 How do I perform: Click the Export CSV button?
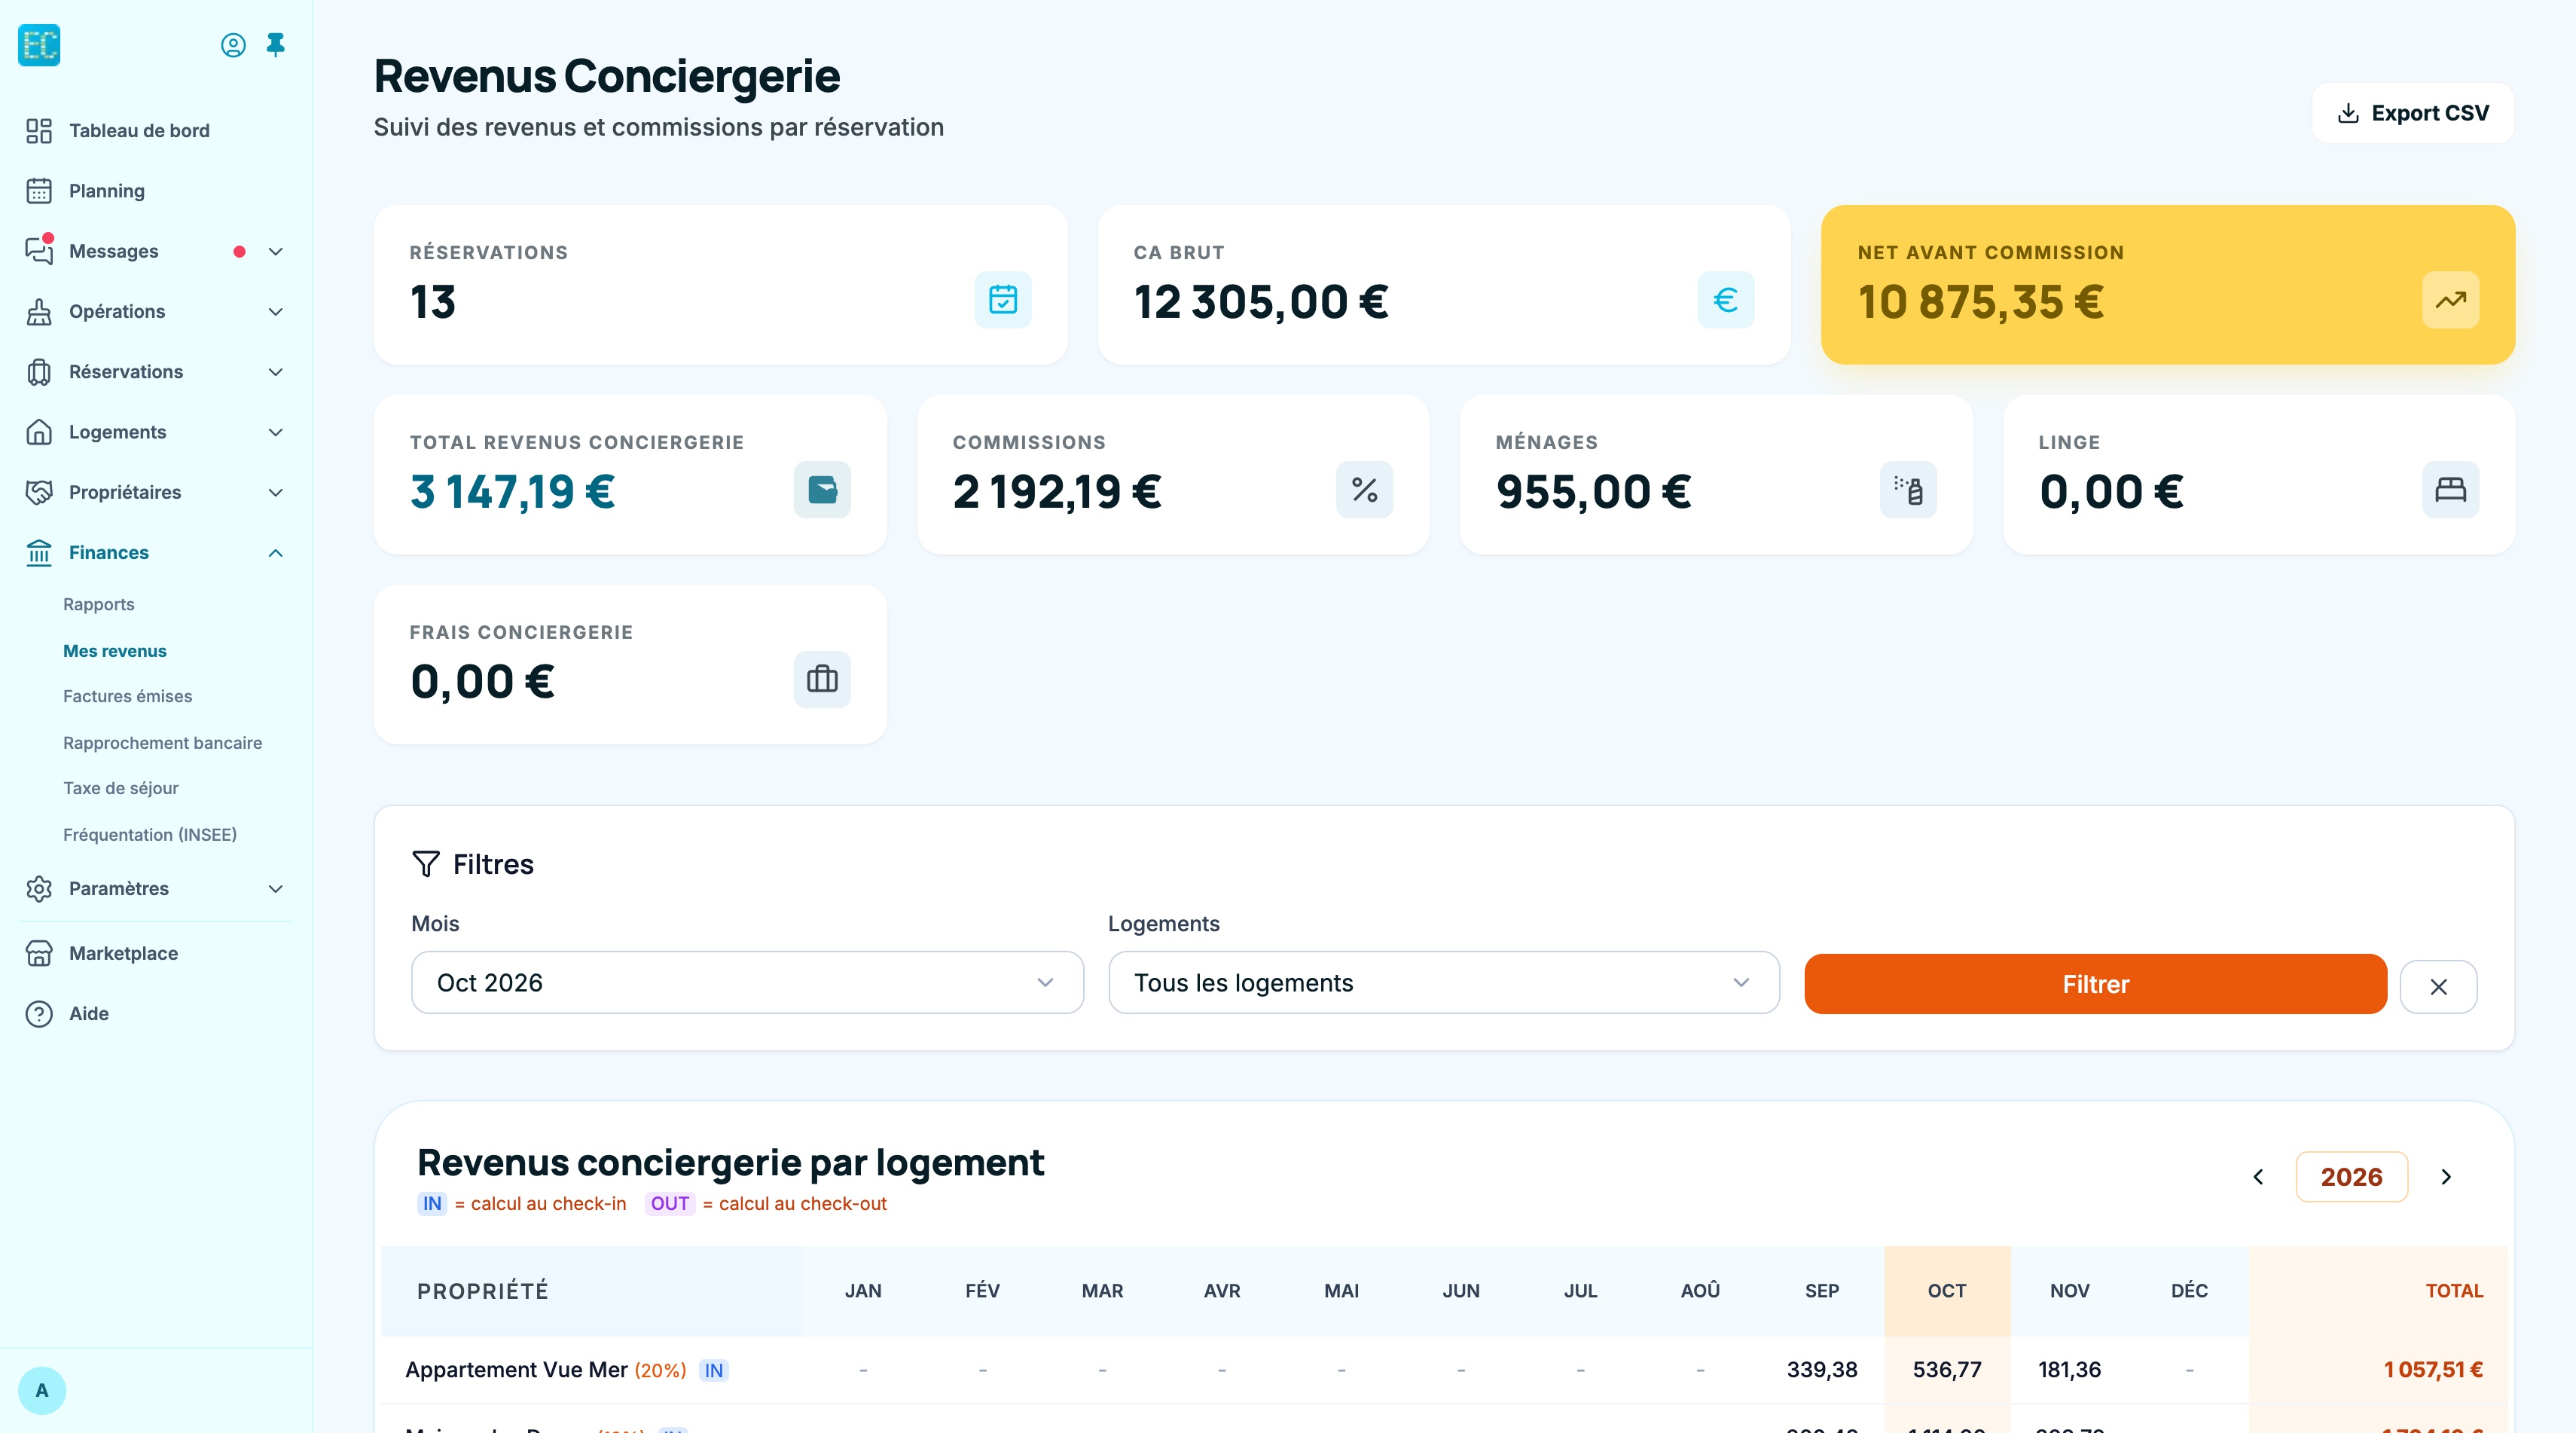tap(2412, 113)
